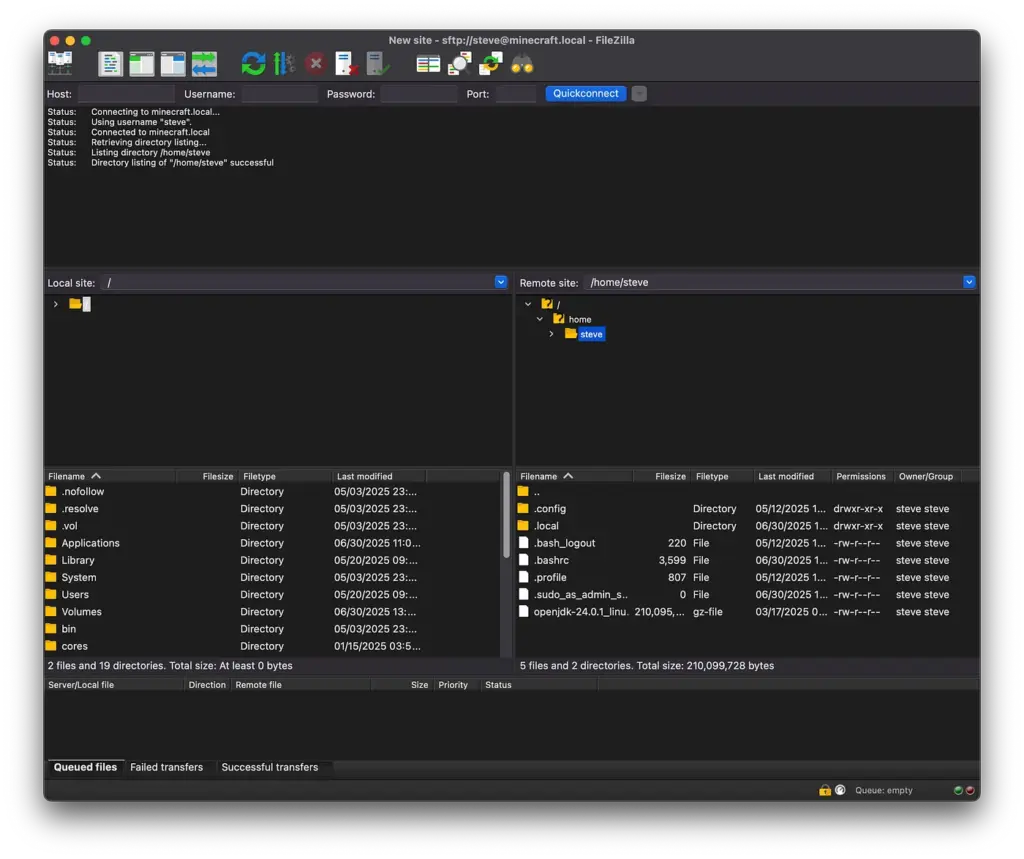Select 'home' folder in remote tree
Viewport: 1024px width, 859px height.
(x=579, y=319)
